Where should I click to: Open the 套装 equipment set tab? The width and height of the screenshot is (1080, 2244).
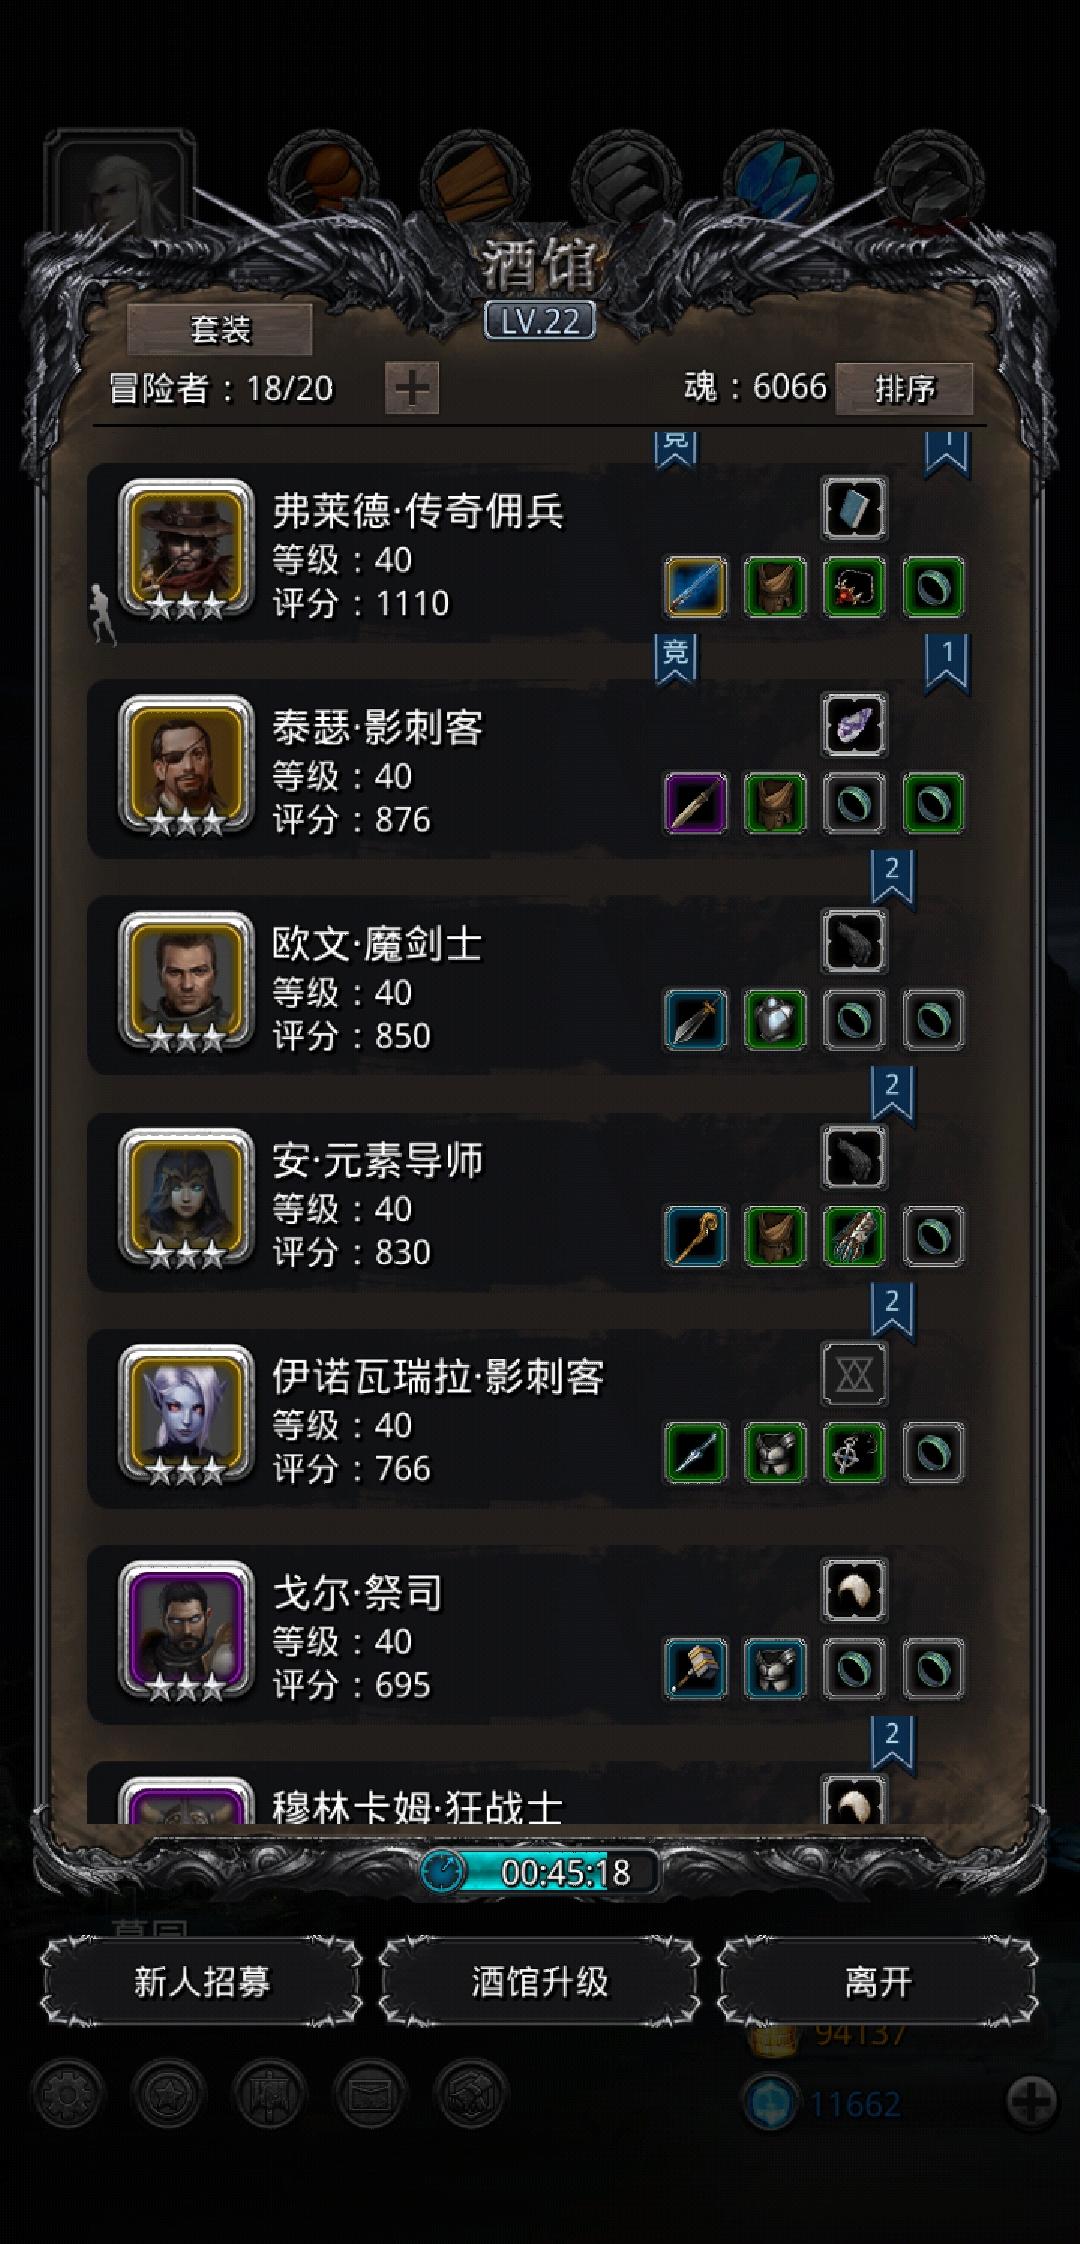click(220, 330)
